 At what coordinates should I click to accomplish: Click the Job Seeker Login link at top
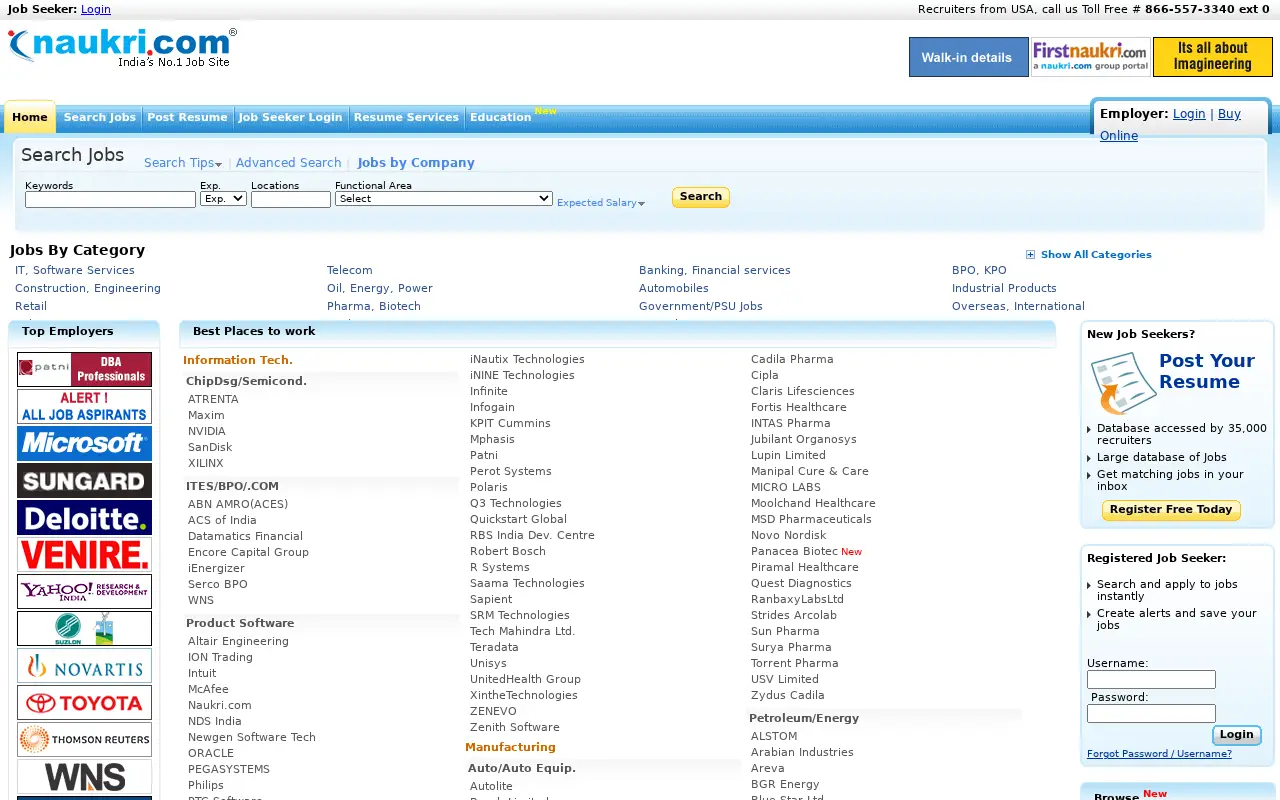(96, 9)
